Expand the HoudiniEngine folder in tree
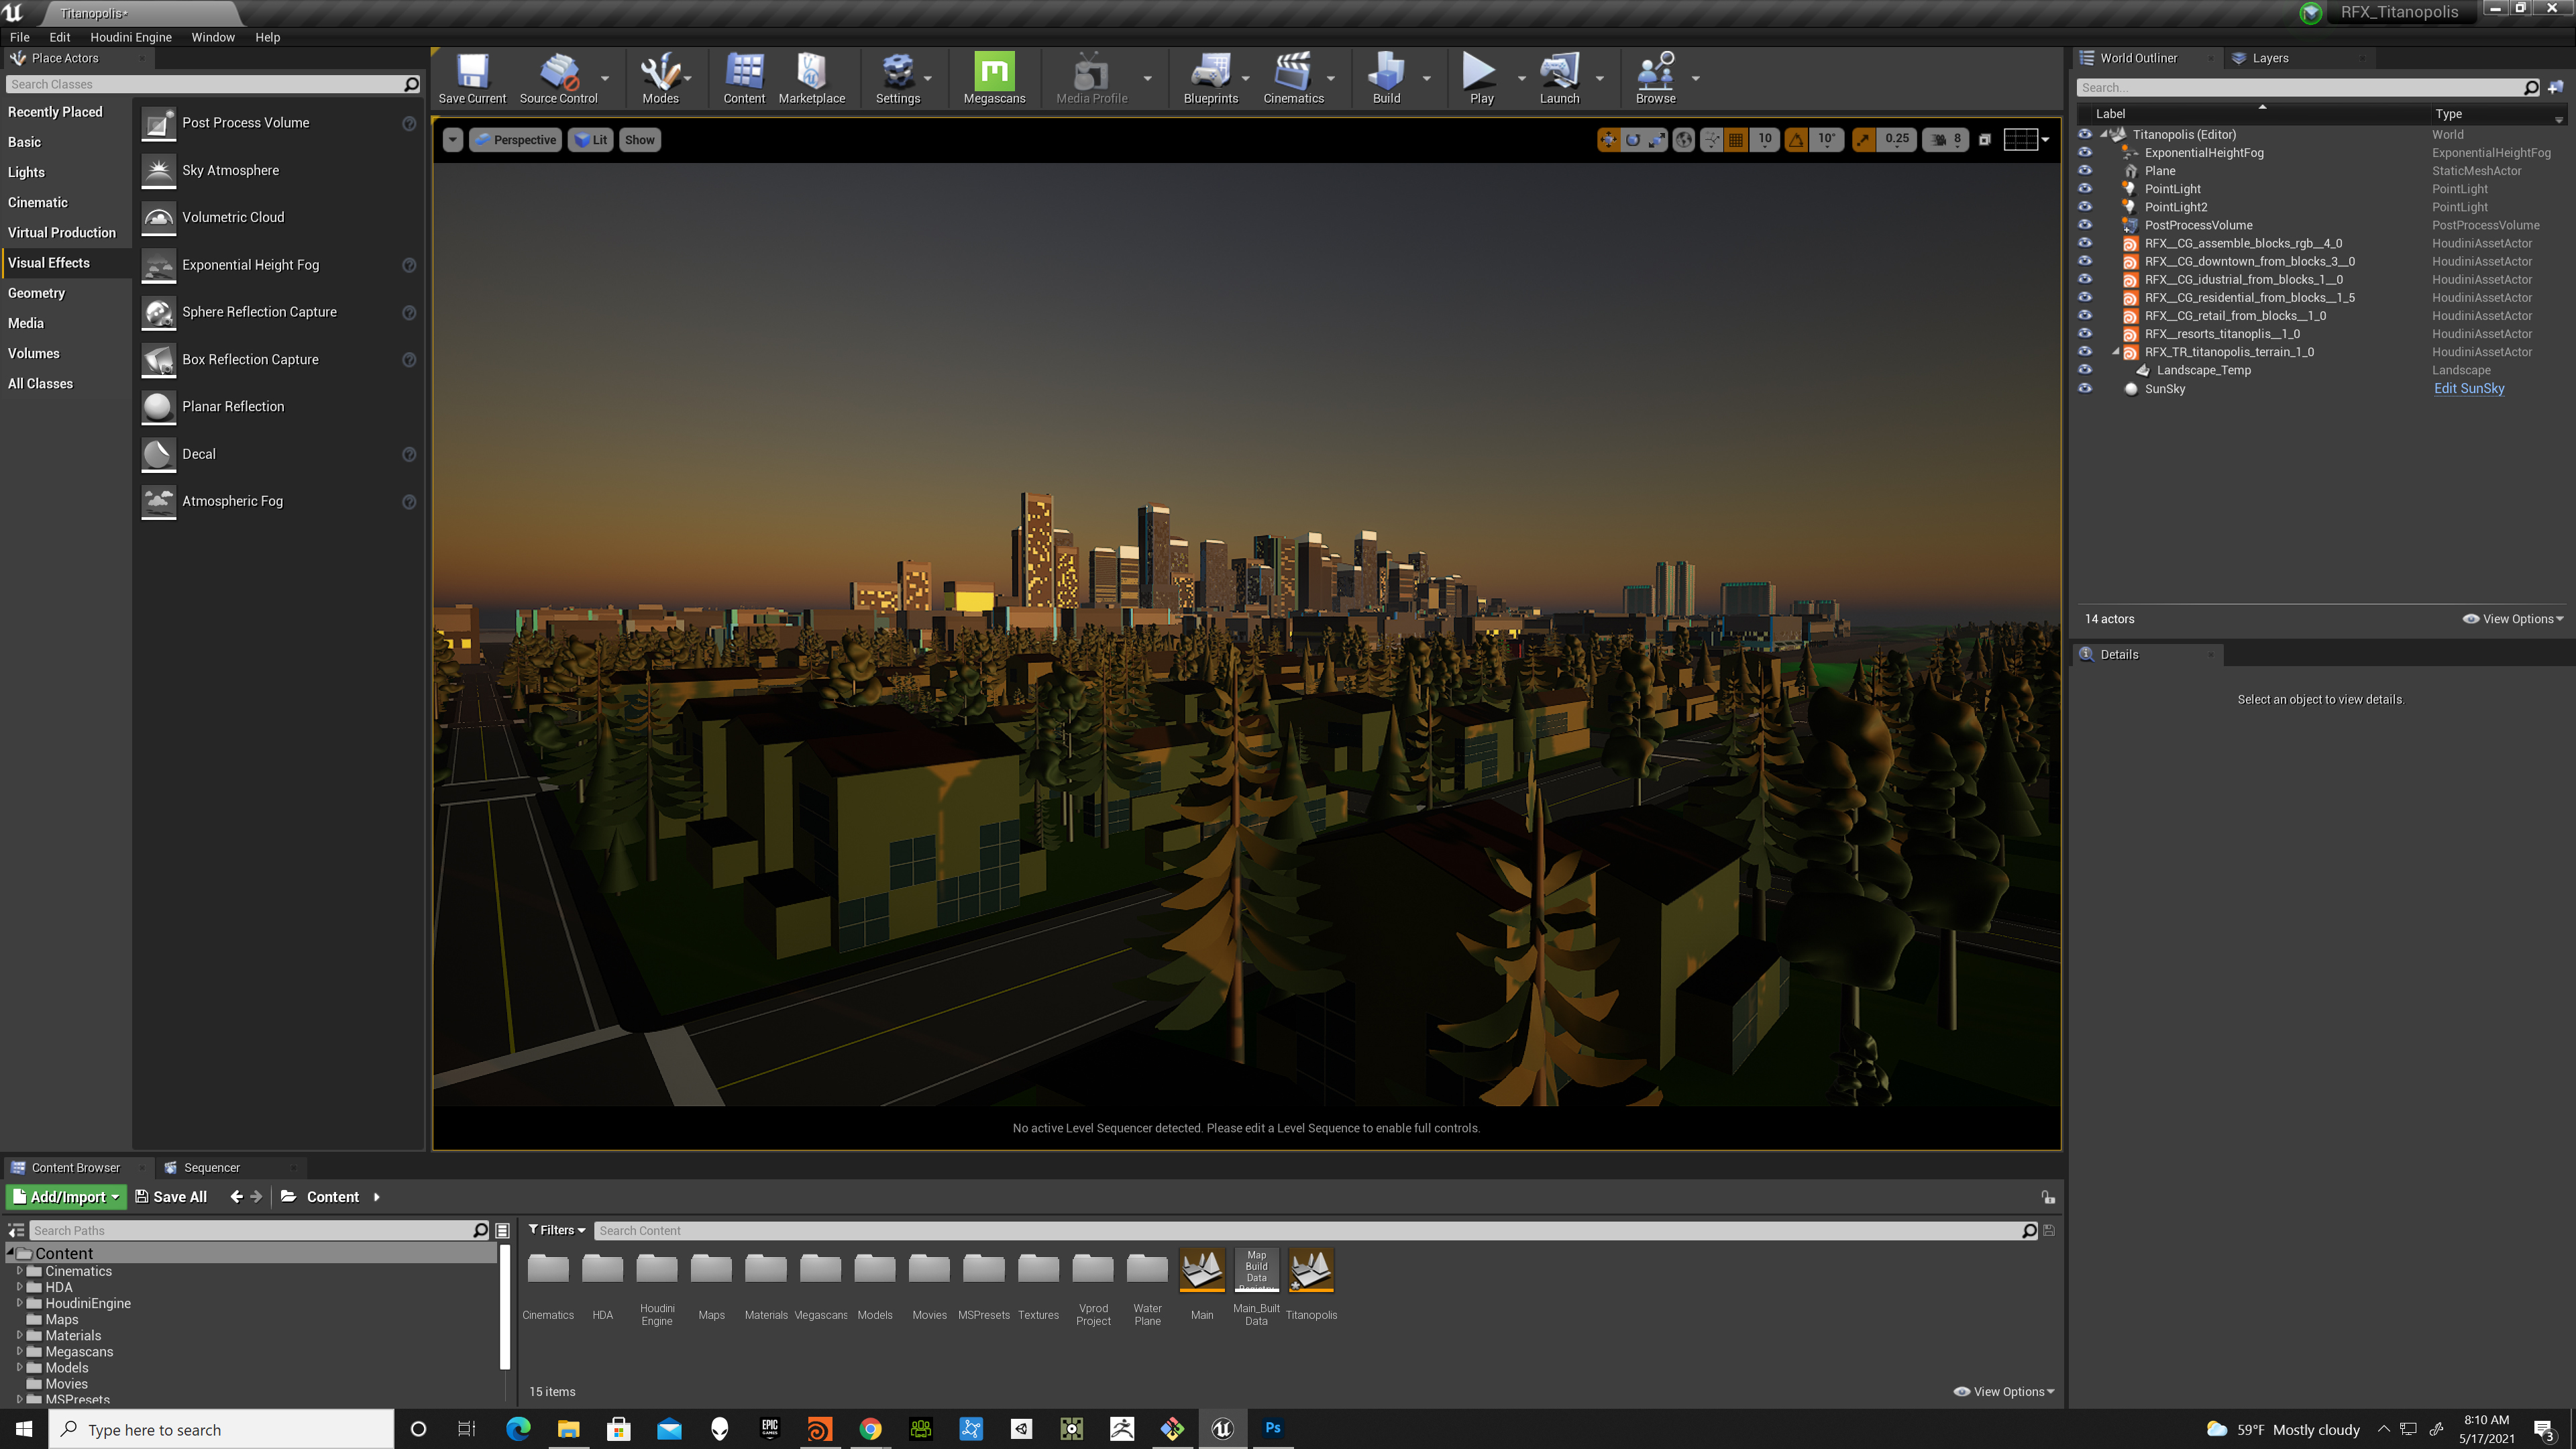 click(x=19, y=1303)
